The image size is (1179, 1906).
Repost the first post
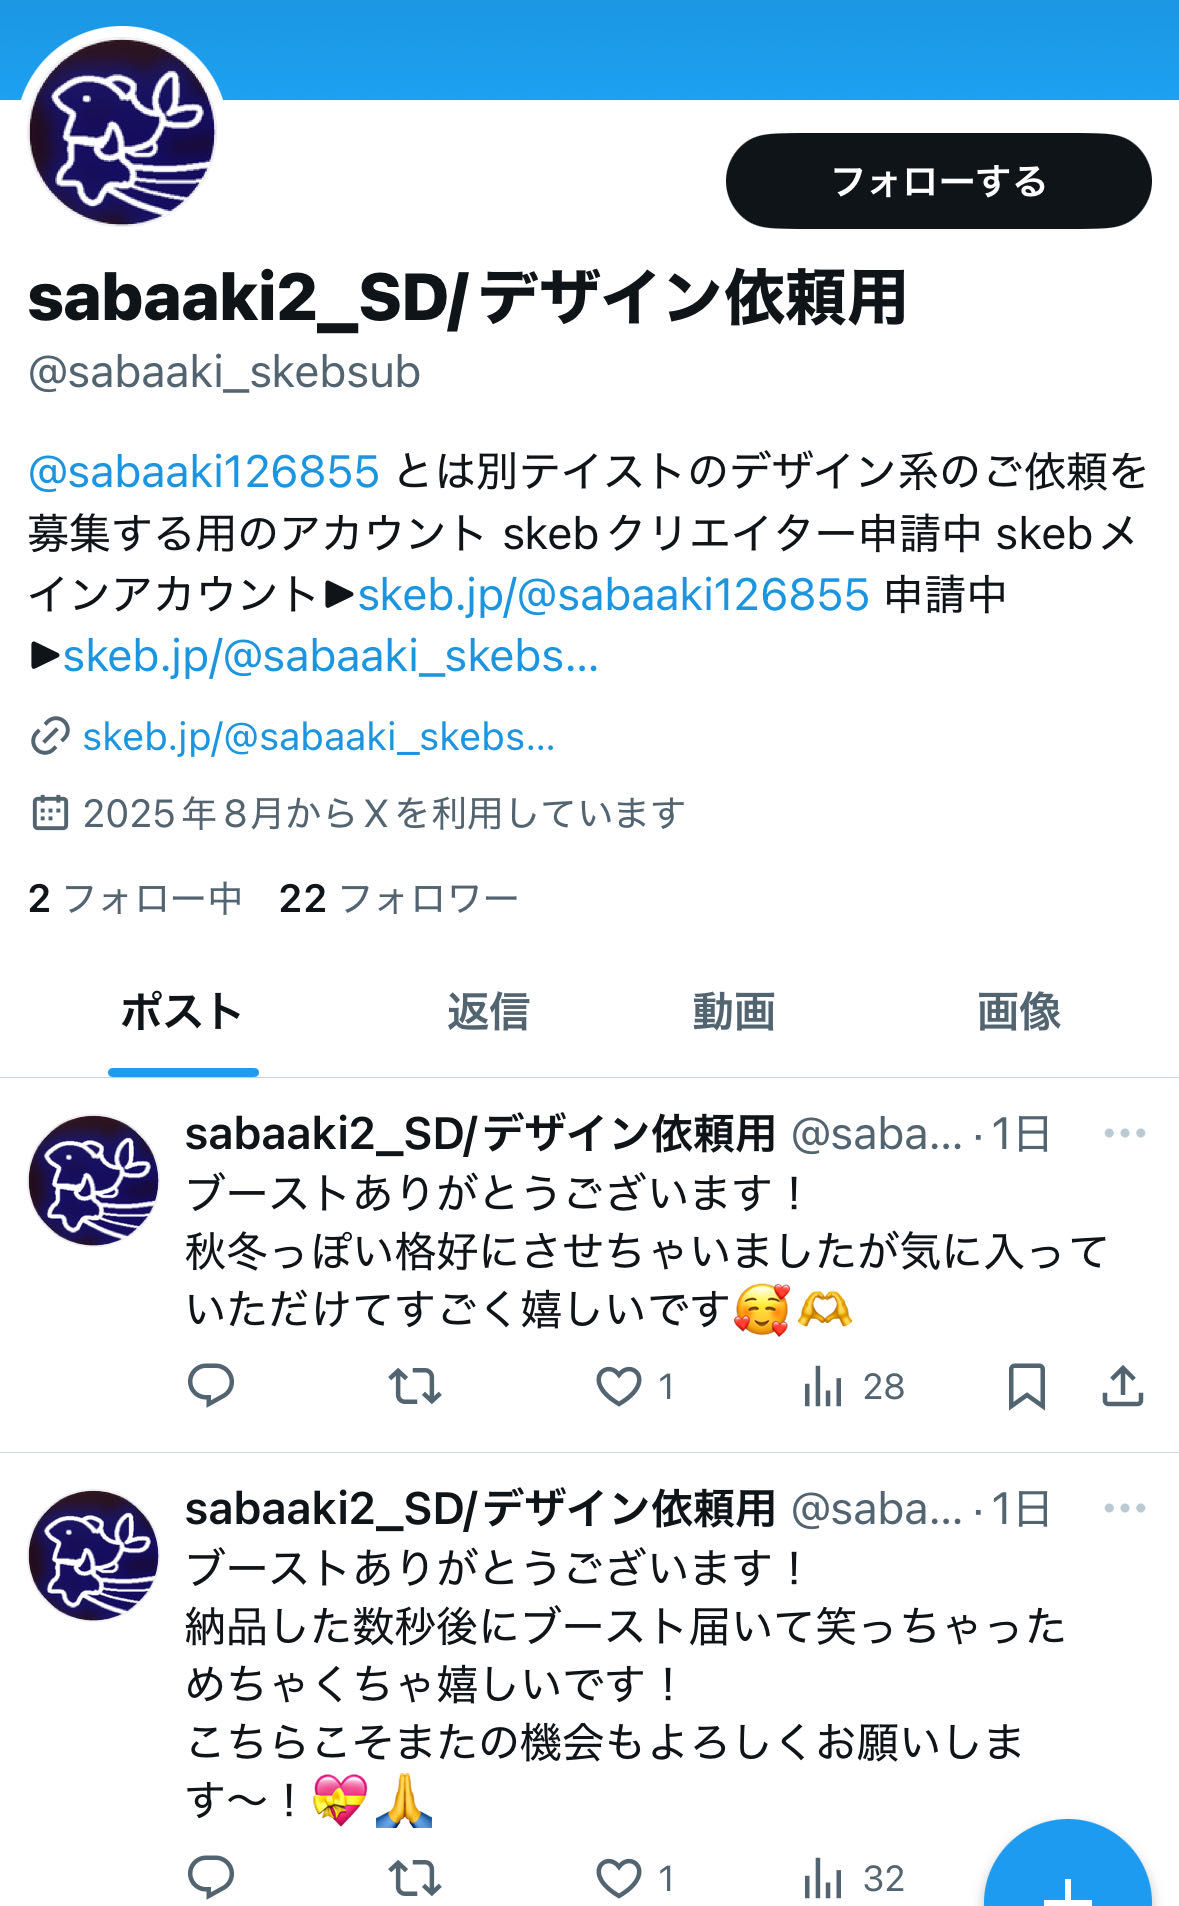tap(414, 1386)
